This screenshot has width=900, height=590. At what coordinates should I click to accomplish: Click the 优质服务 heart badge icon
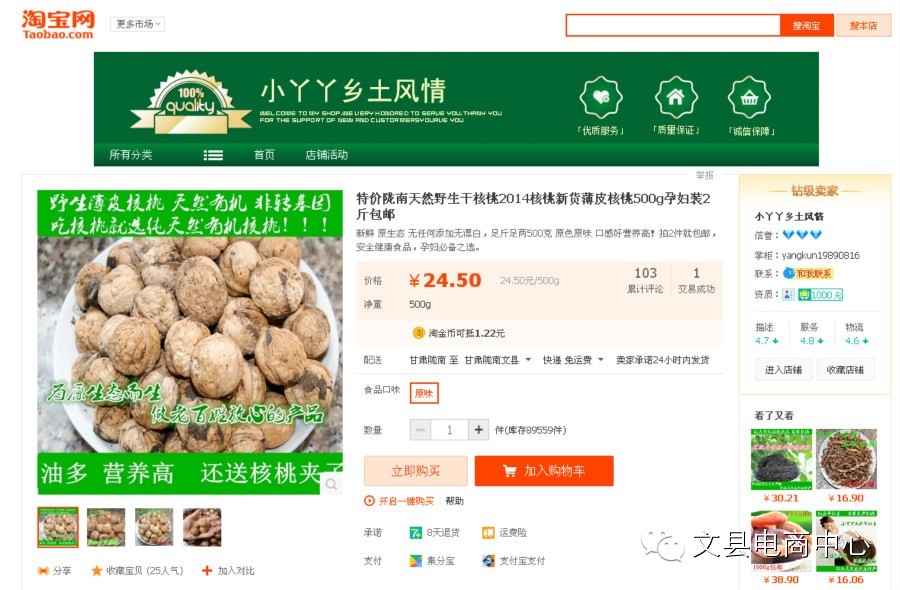coord(600,98)
